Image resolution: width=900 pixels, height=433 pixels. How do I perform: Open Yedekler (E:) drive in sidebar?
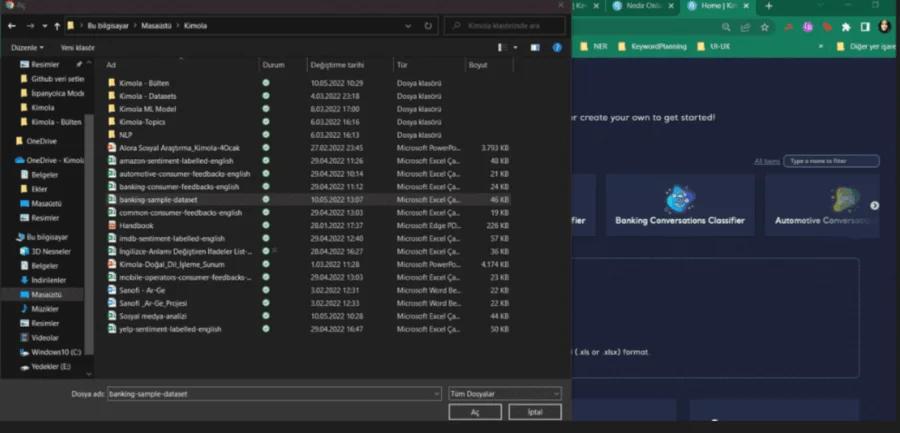coord(51,366)
